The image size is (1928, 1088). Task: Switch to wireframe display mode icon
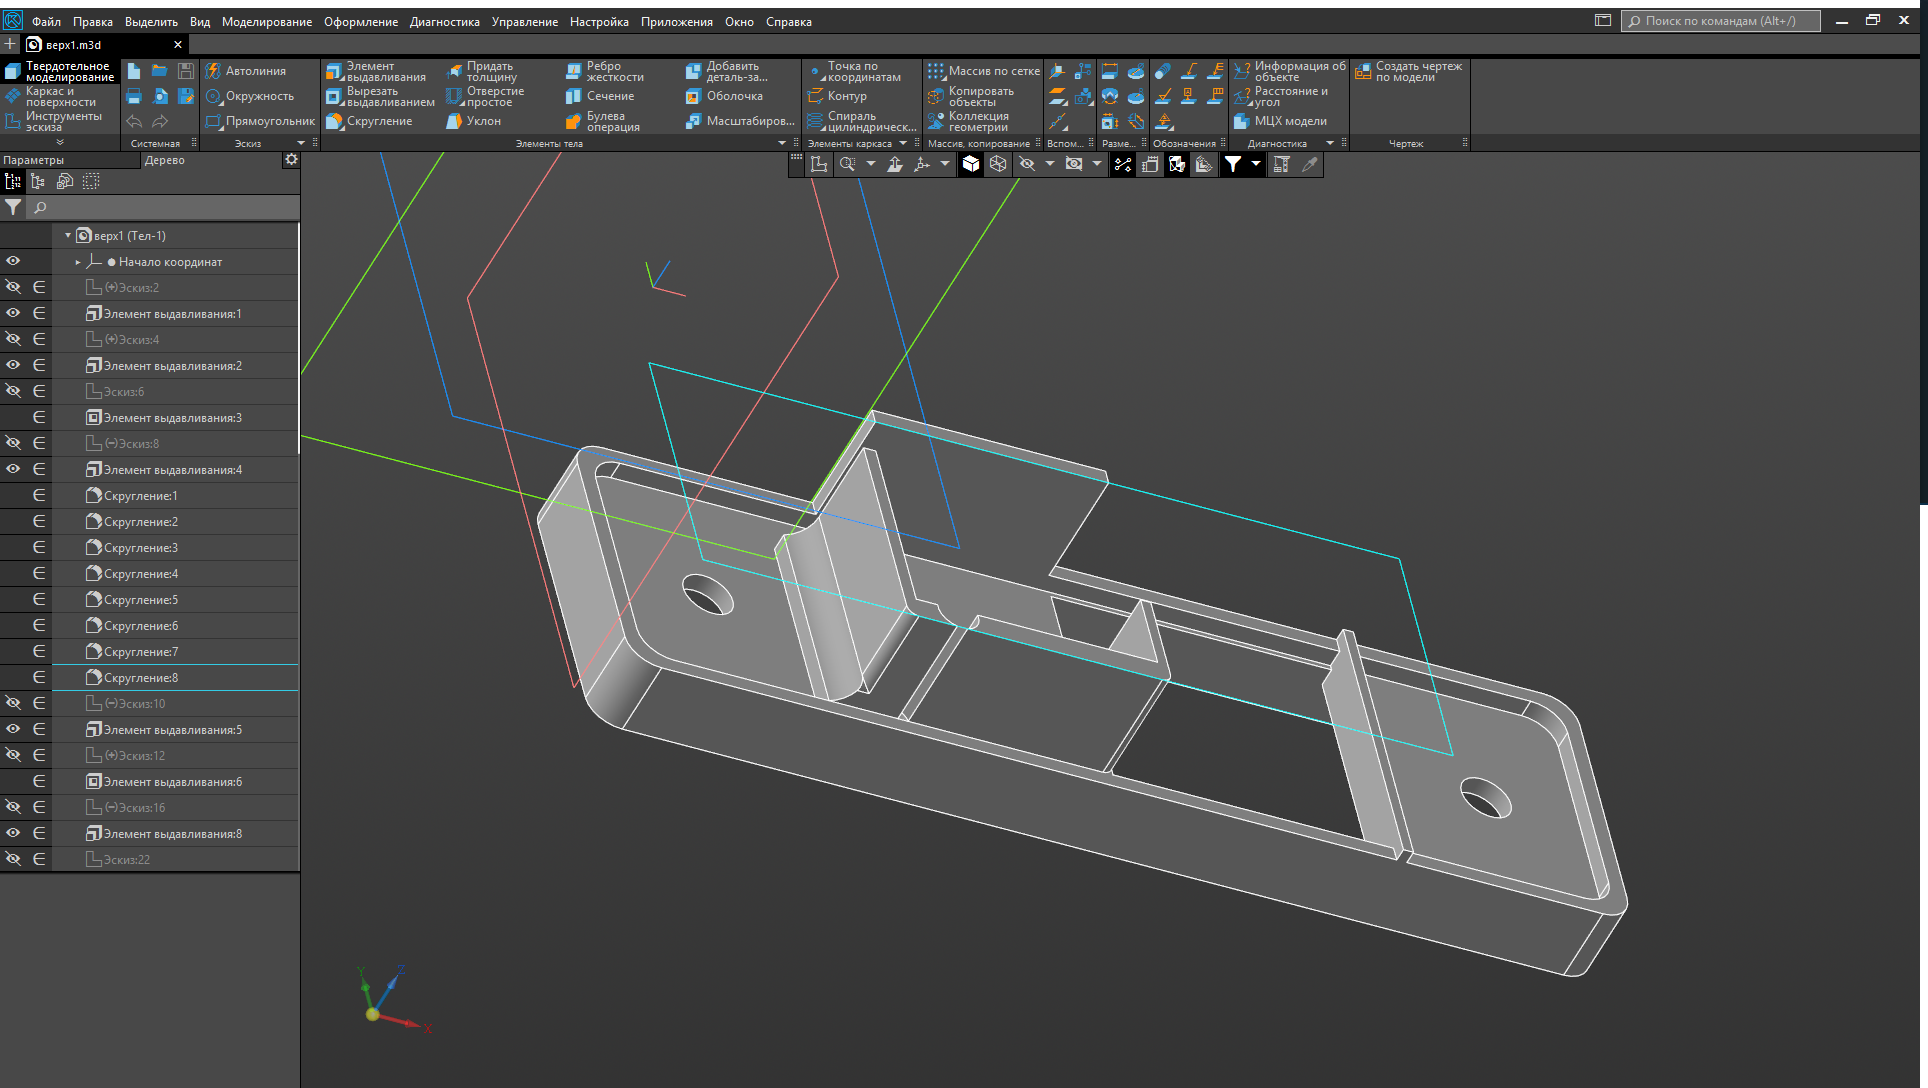tap(998, 164)
